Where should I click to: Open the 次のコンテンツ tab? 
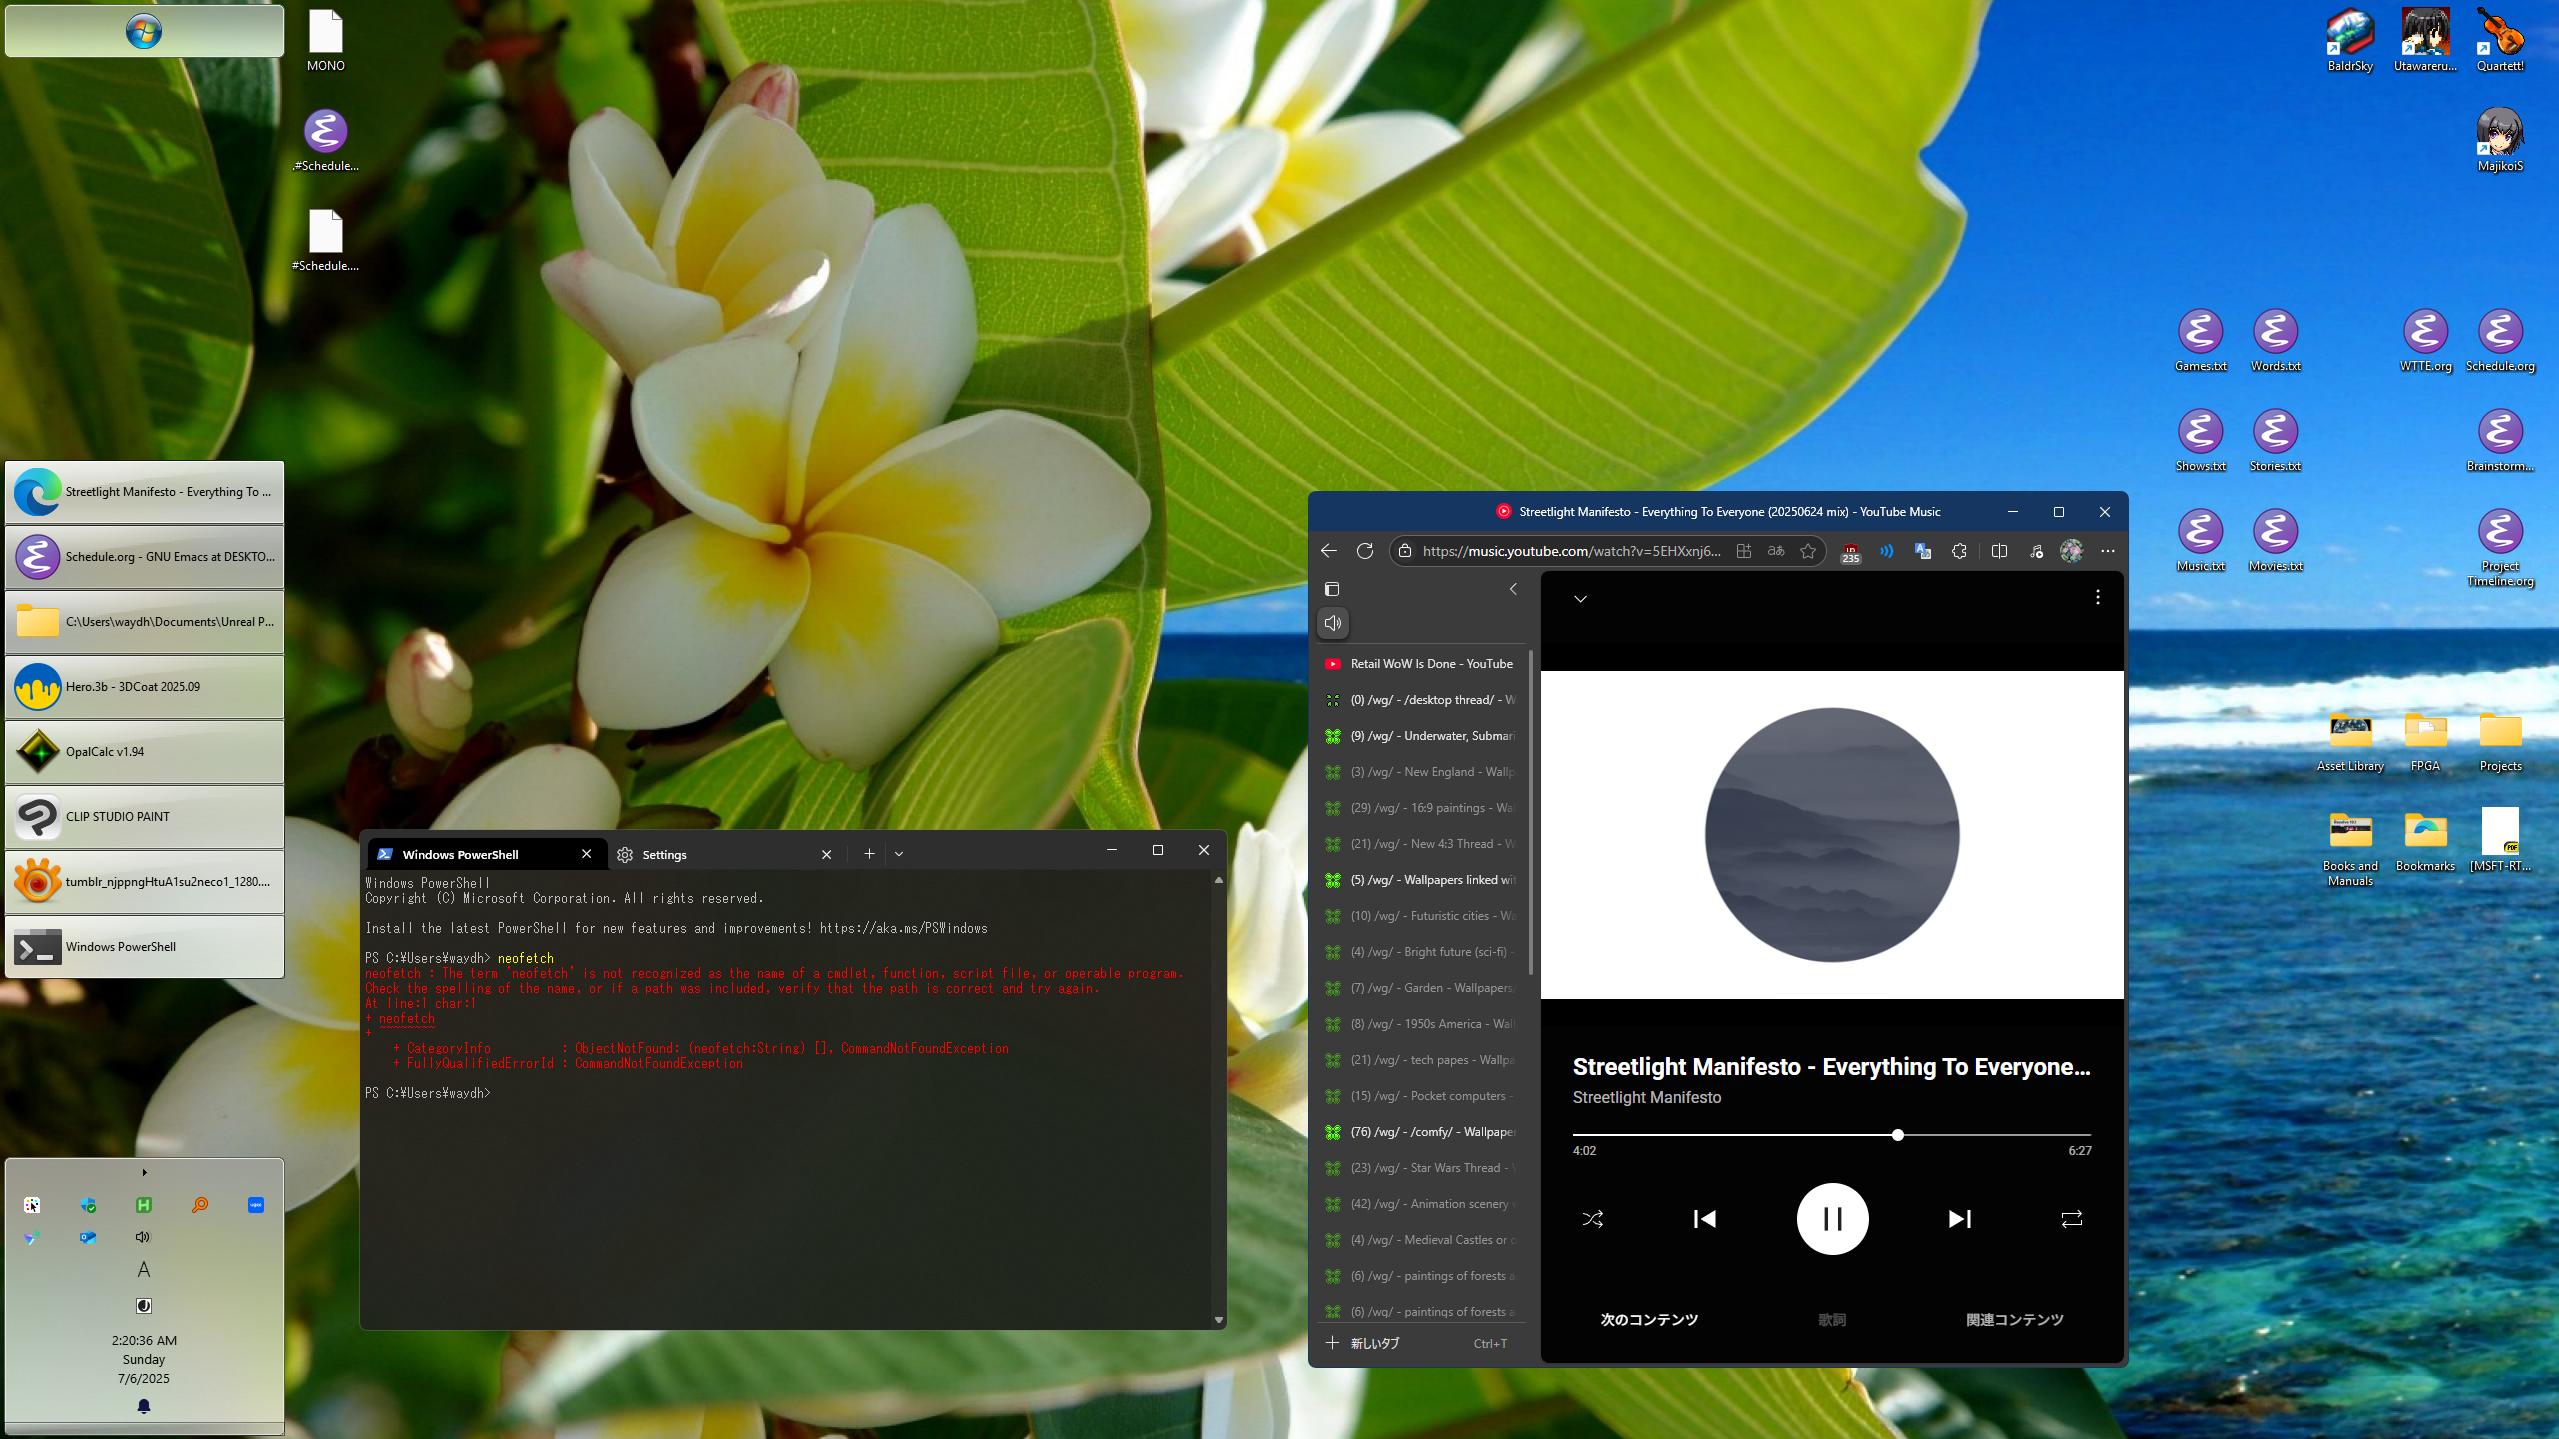pyautogui.click(x=1649, y=1319)
